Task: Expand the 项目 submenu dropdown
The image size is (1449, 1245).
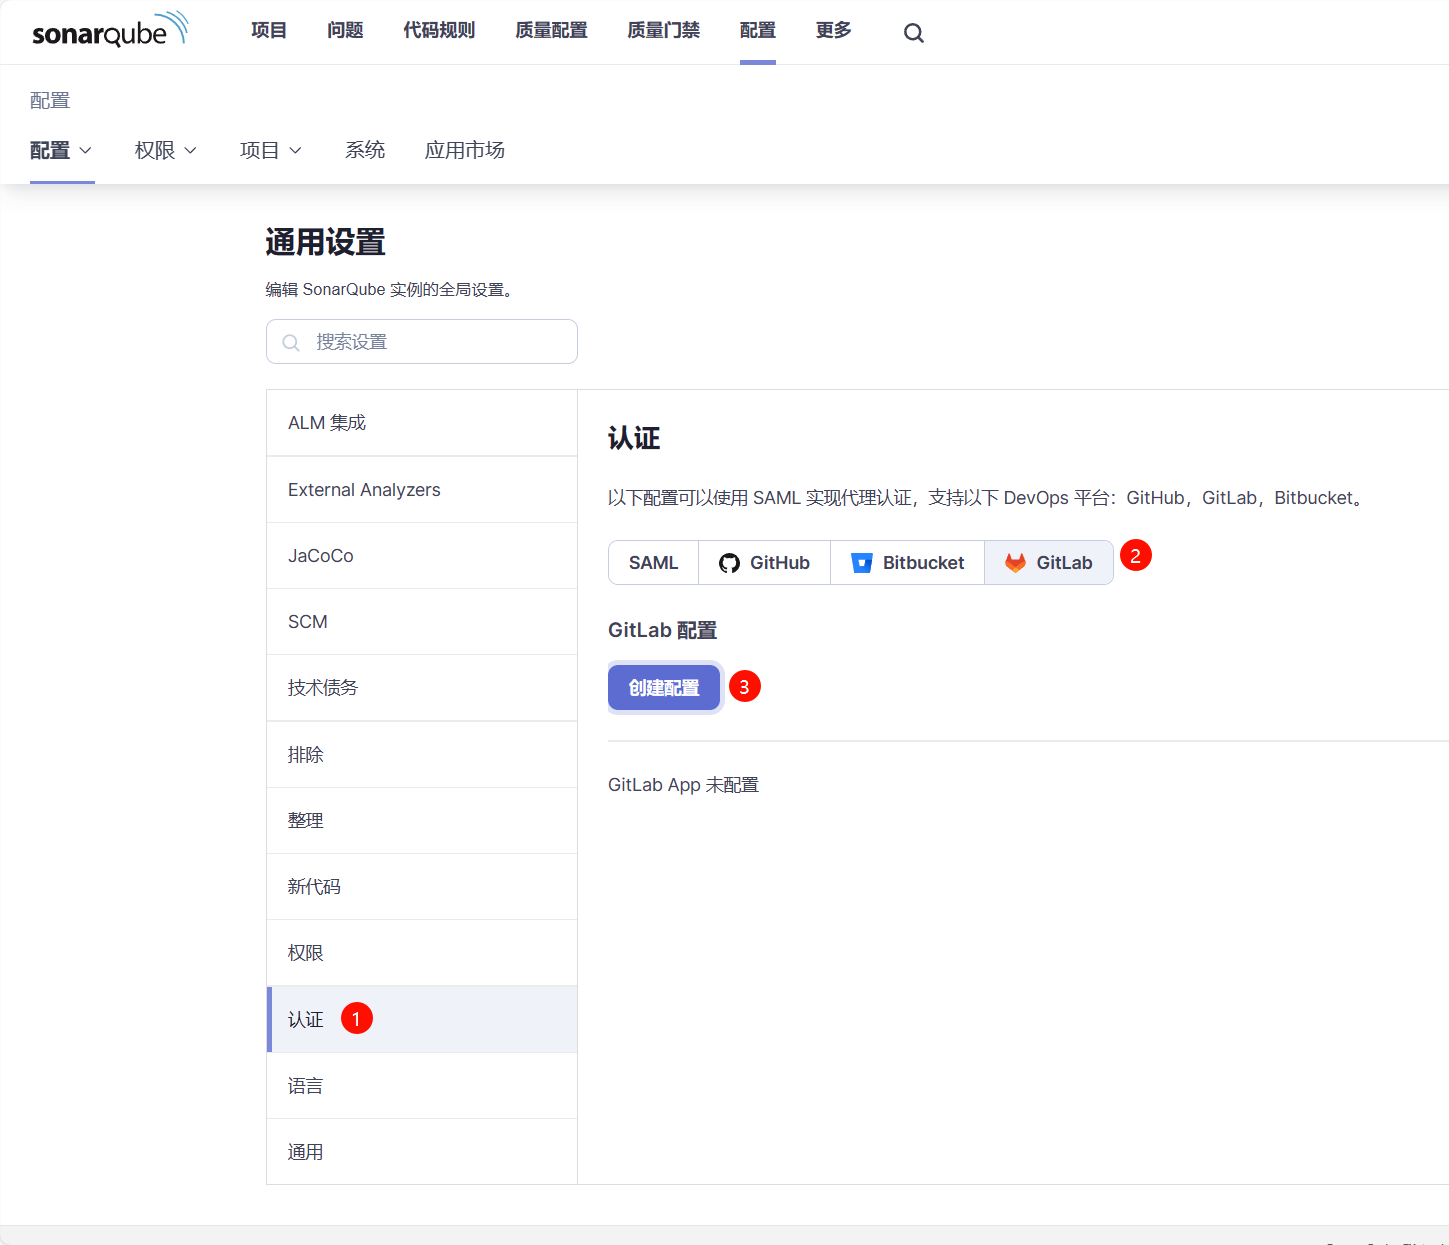Action: pyautogui.click(x=270, y=150)
